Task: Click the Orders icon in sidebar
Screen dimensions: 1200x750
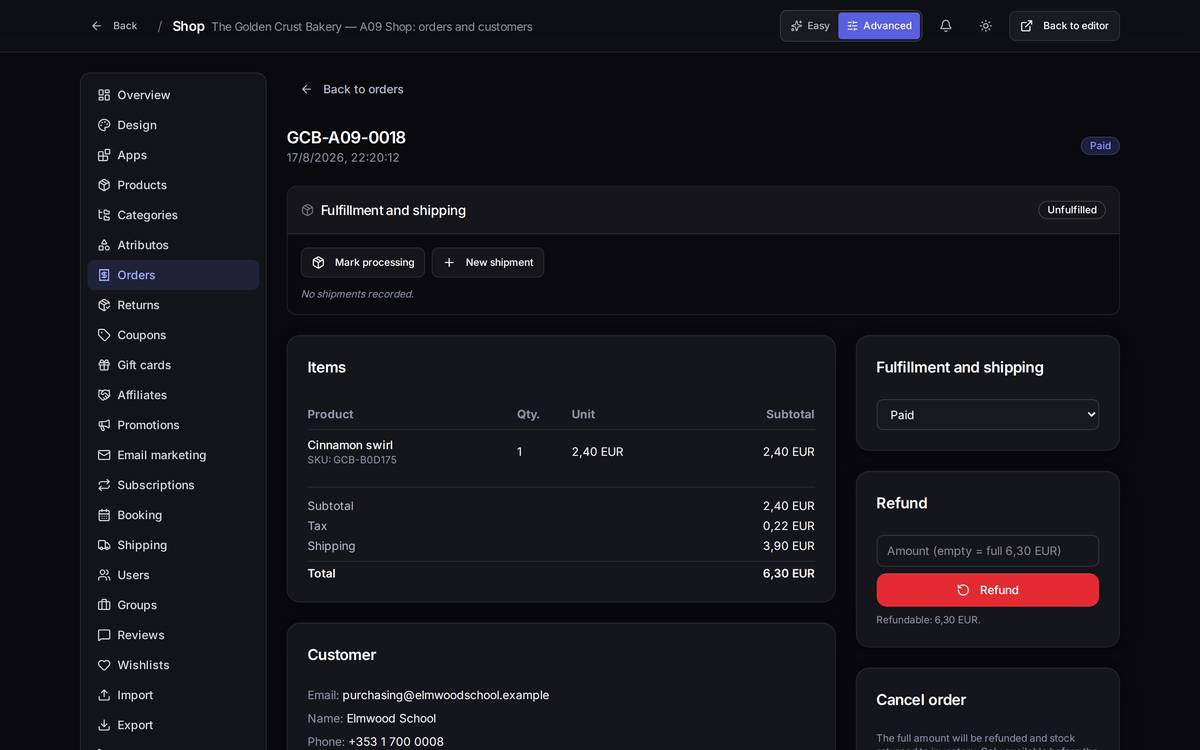Action: pyautogui.click(x=104, y=275)
